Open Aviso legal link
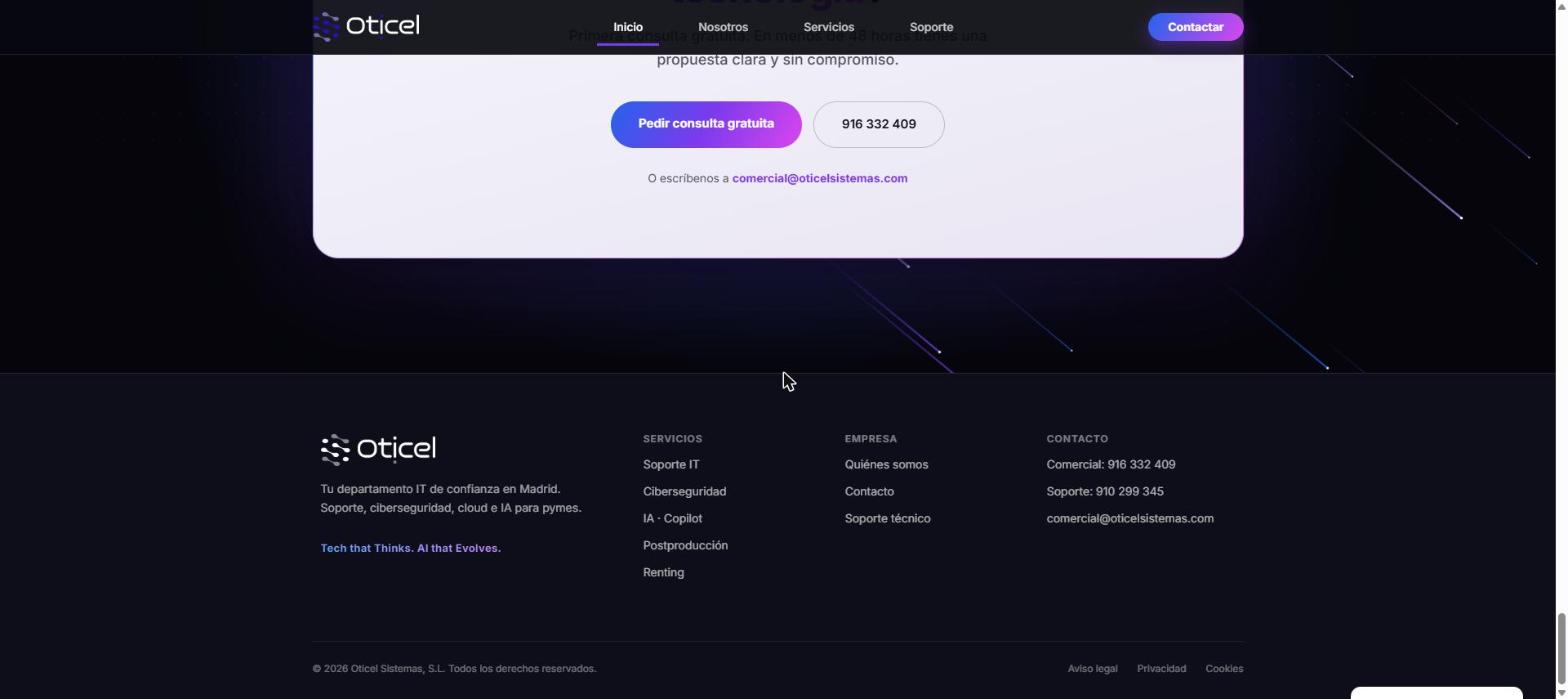 tap(1092, 668)
